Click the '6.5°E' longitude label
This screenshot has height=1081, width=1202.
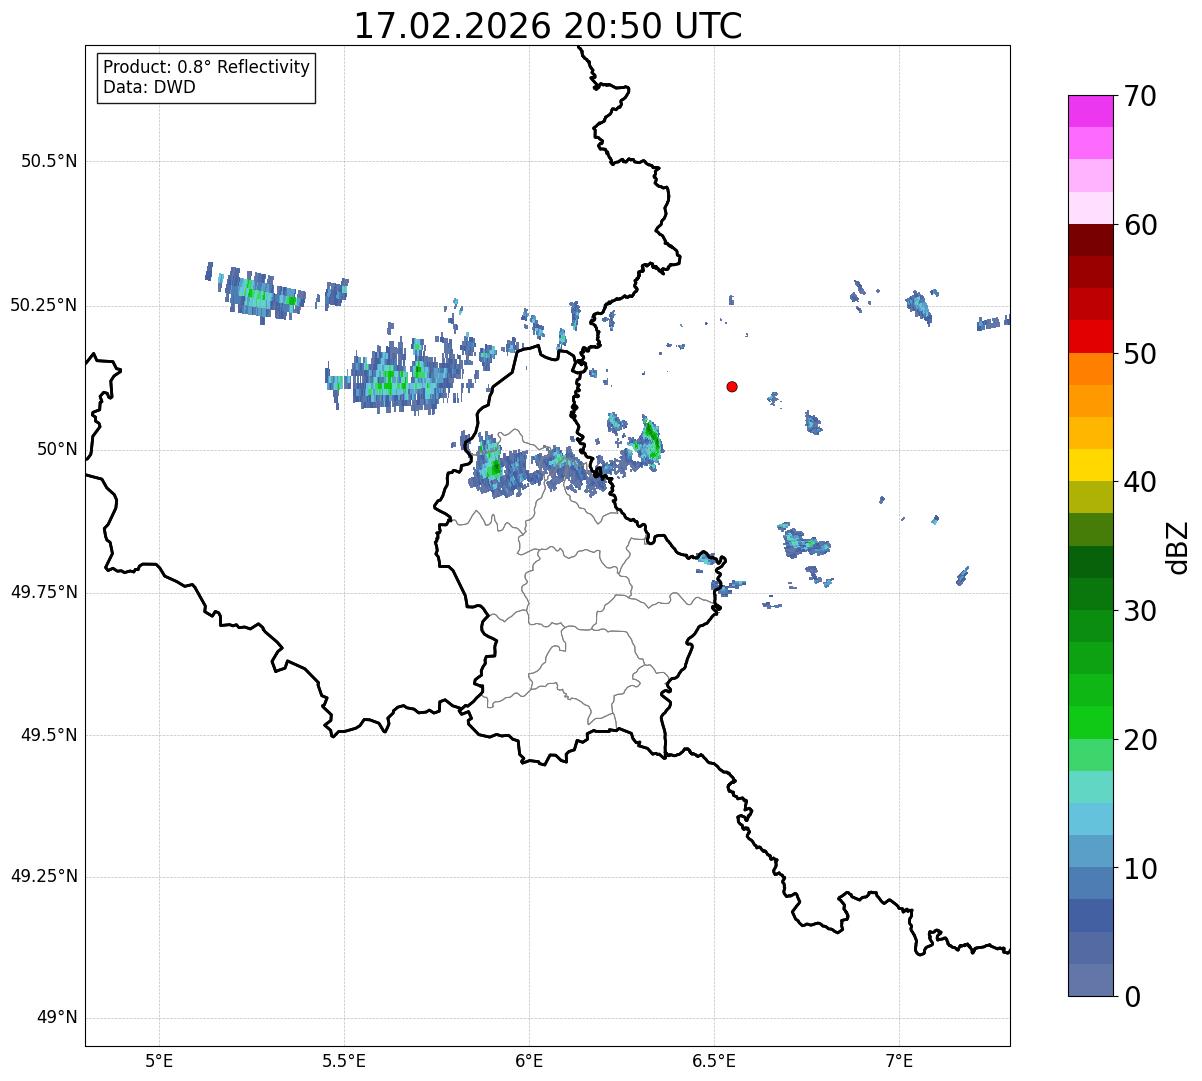tap(714, 1061)
